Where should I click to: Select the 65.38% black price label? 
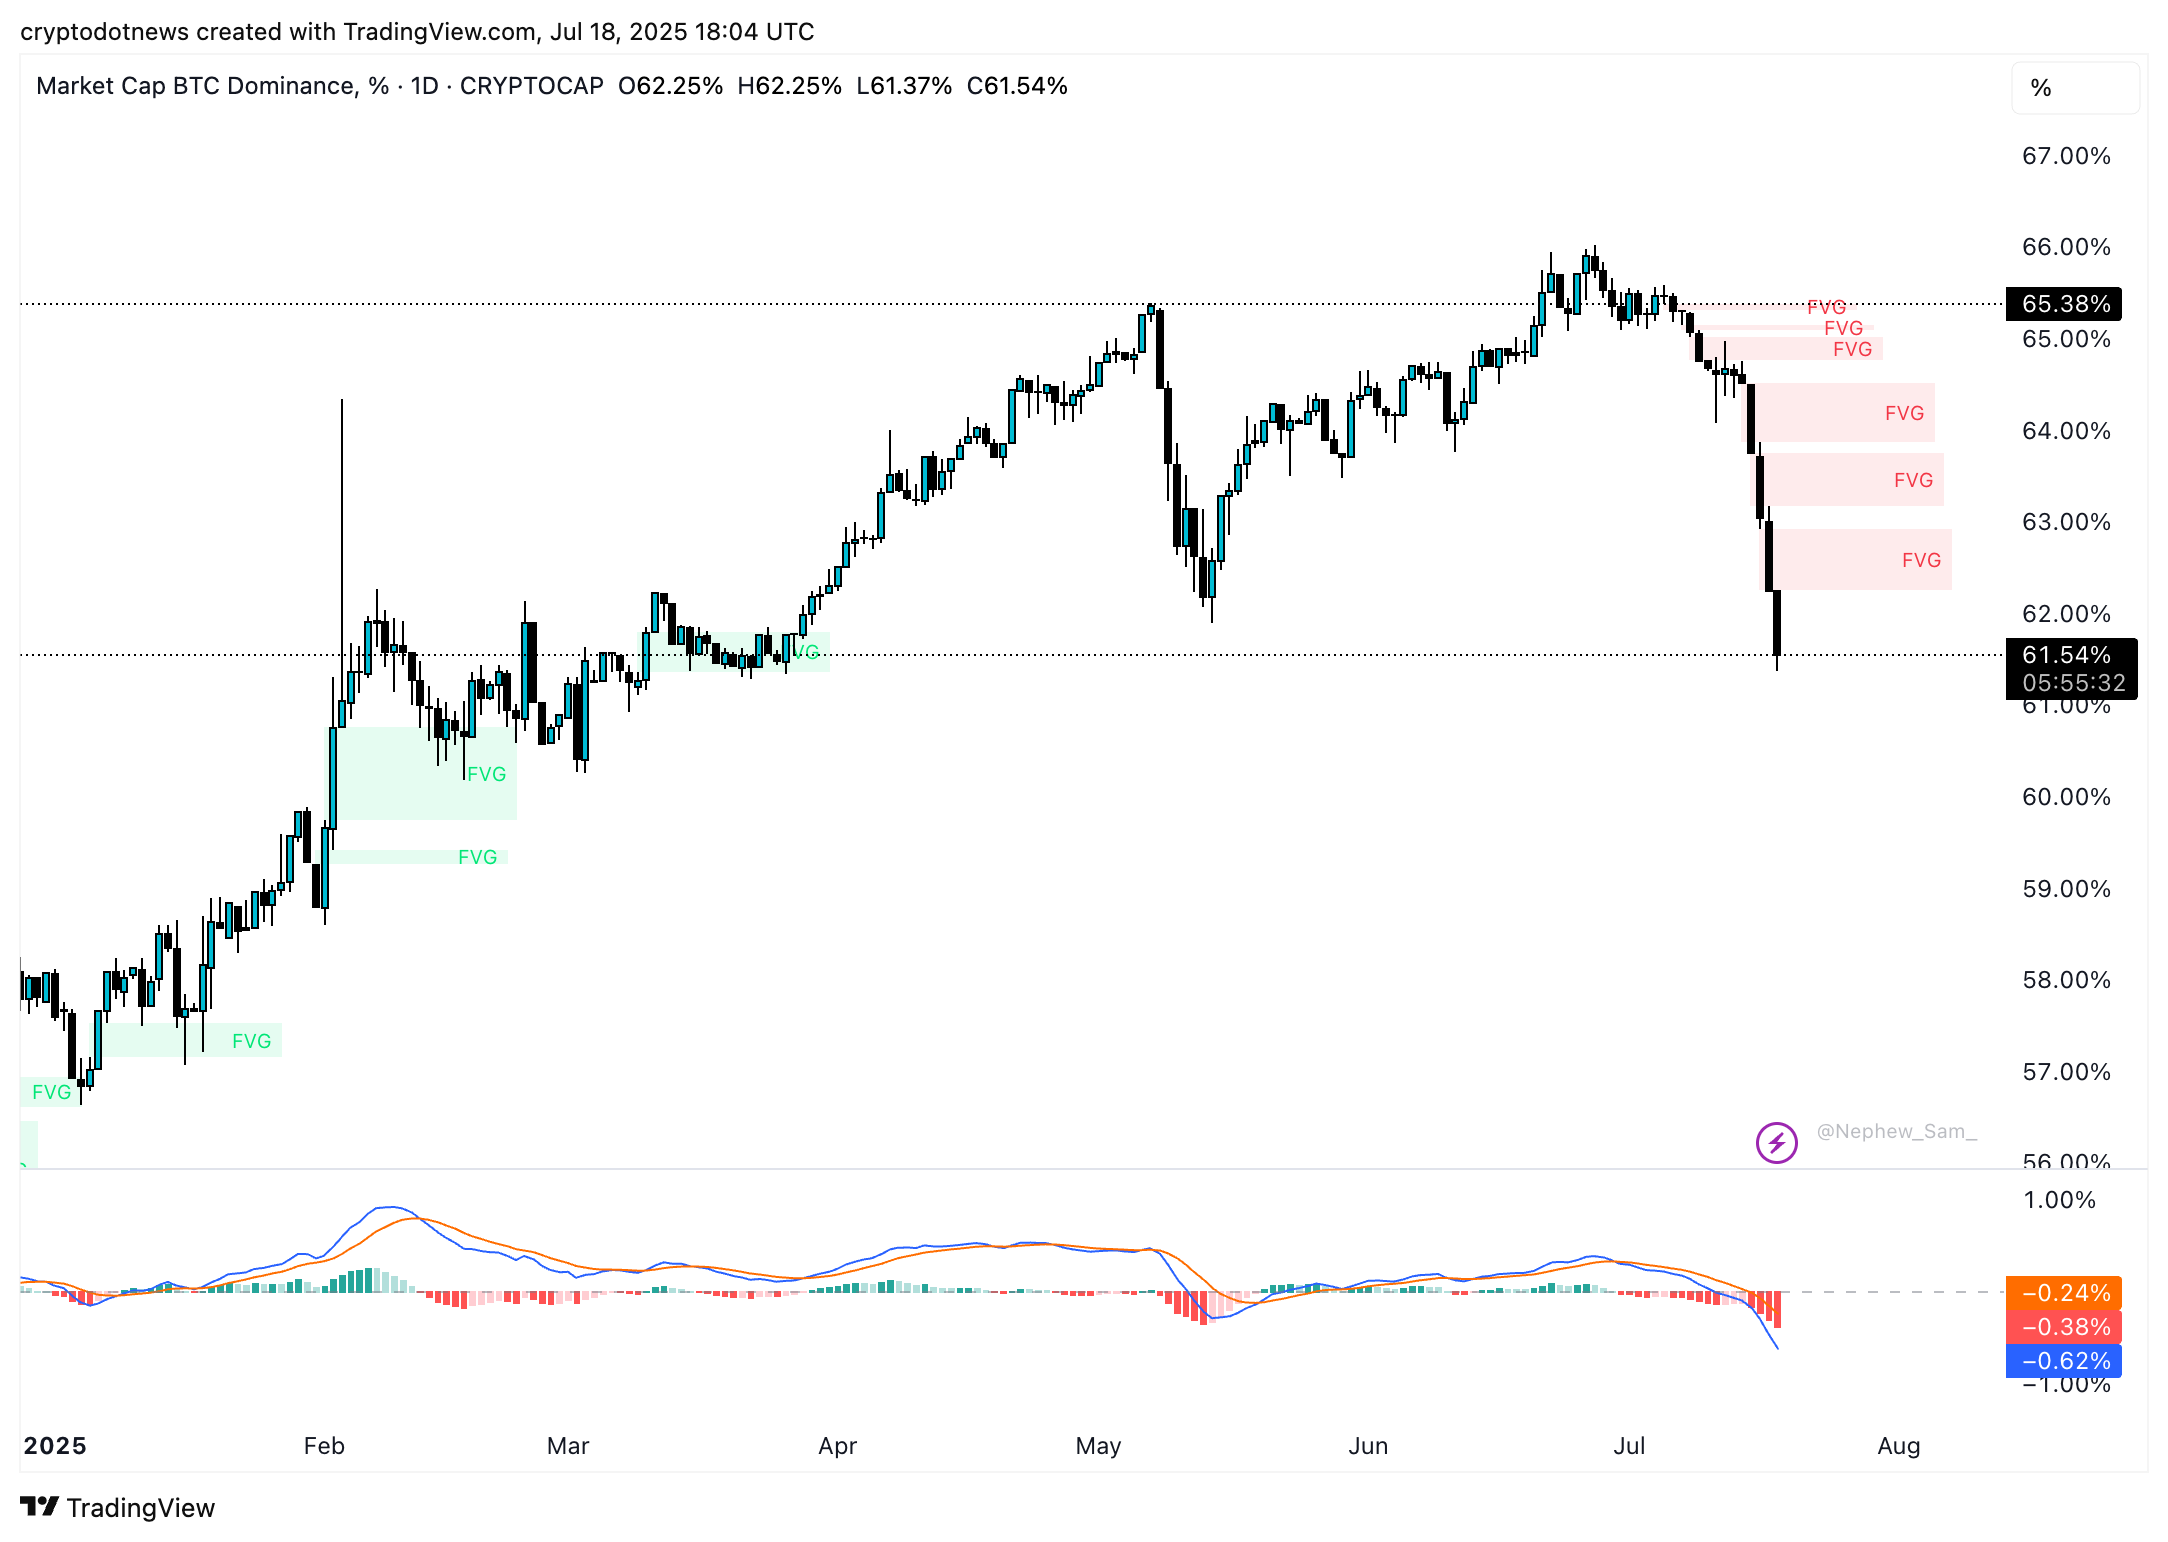pos(2063,304)
